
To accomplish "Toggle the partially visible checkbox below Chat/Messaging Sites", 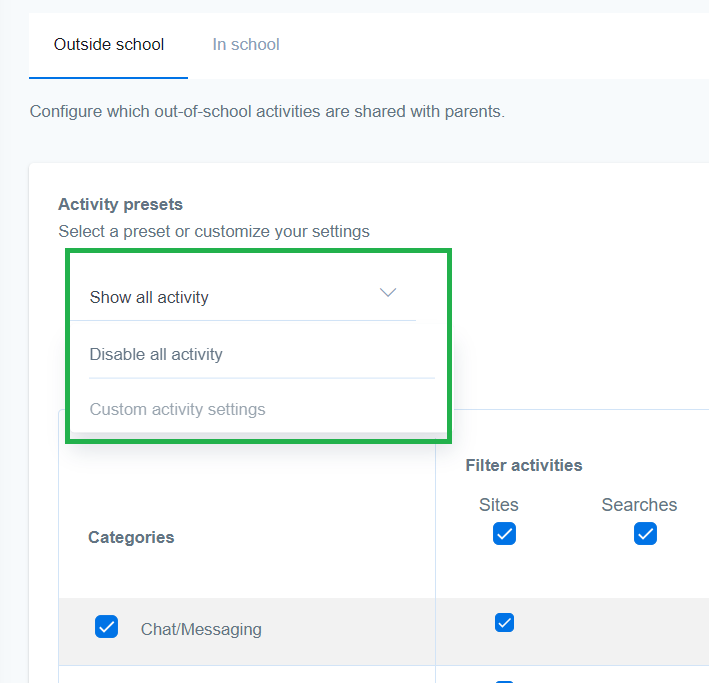I will [x=504, y=681].
